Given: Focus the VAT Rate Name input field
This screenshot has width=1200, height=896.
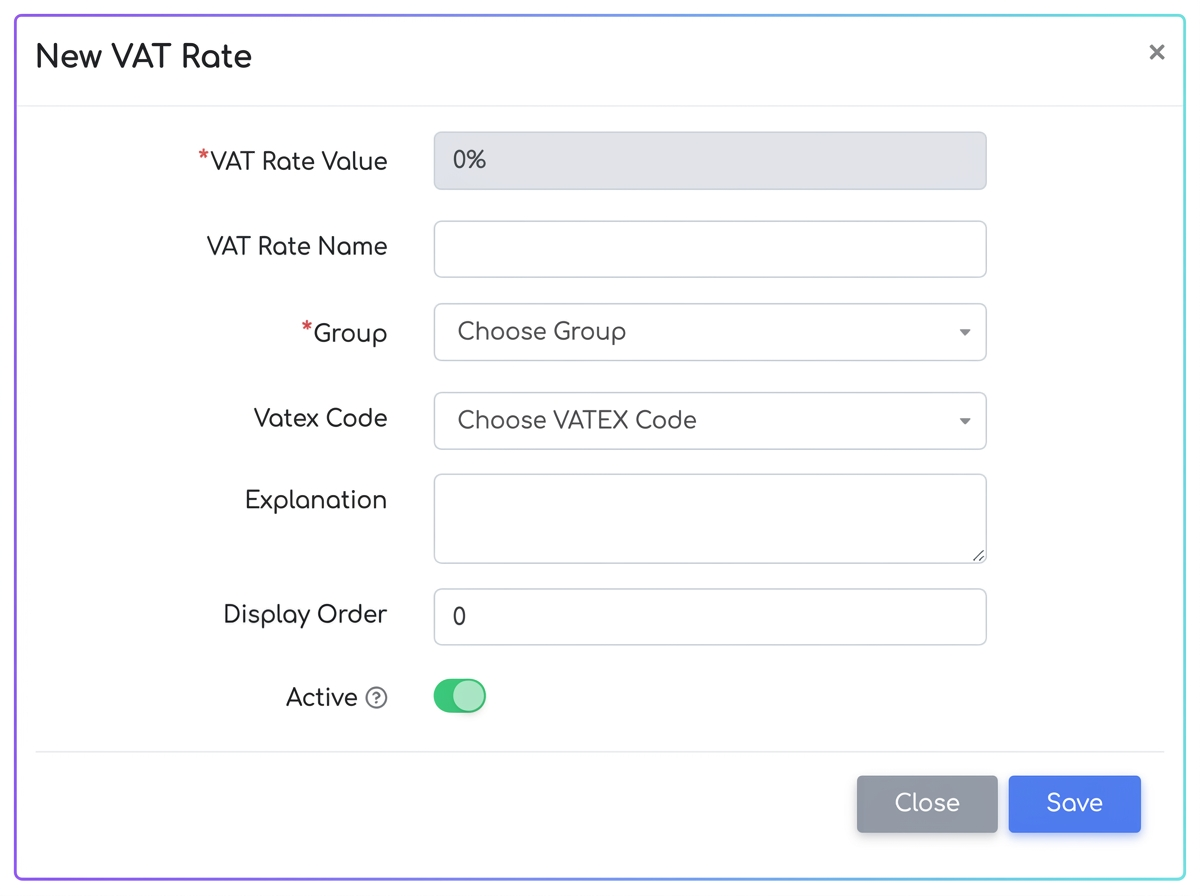Looking at the screenshot, I should click(710, 249).
